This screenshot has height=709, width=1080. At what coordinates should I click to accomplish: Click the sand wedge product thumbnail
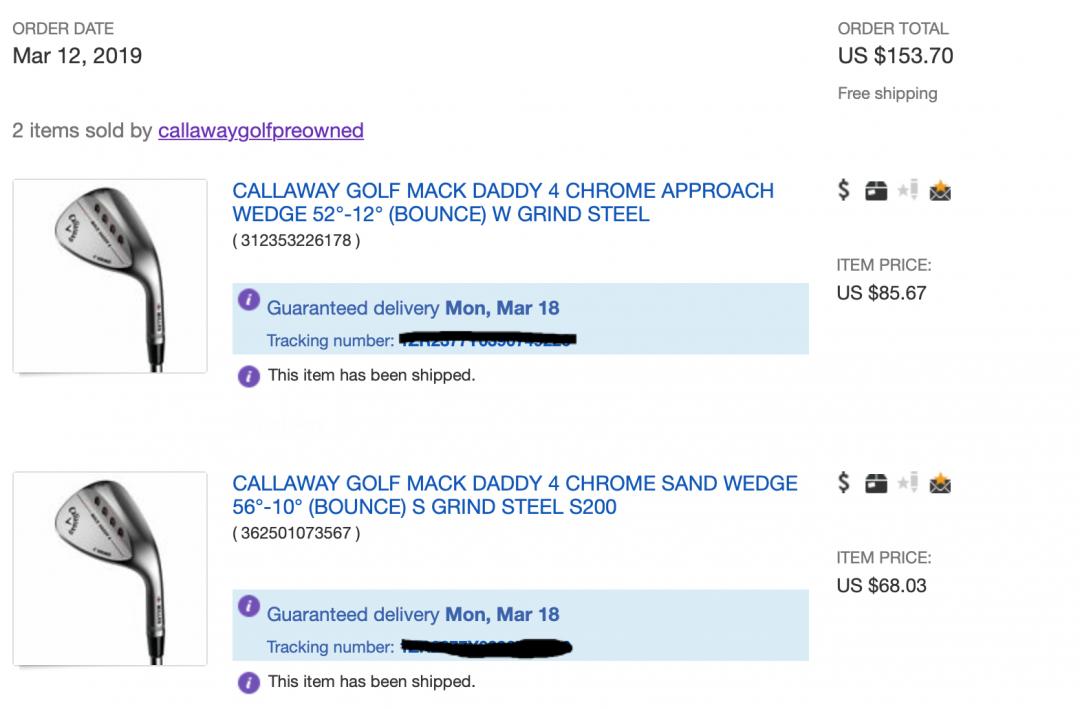click(x=110, y=569)
